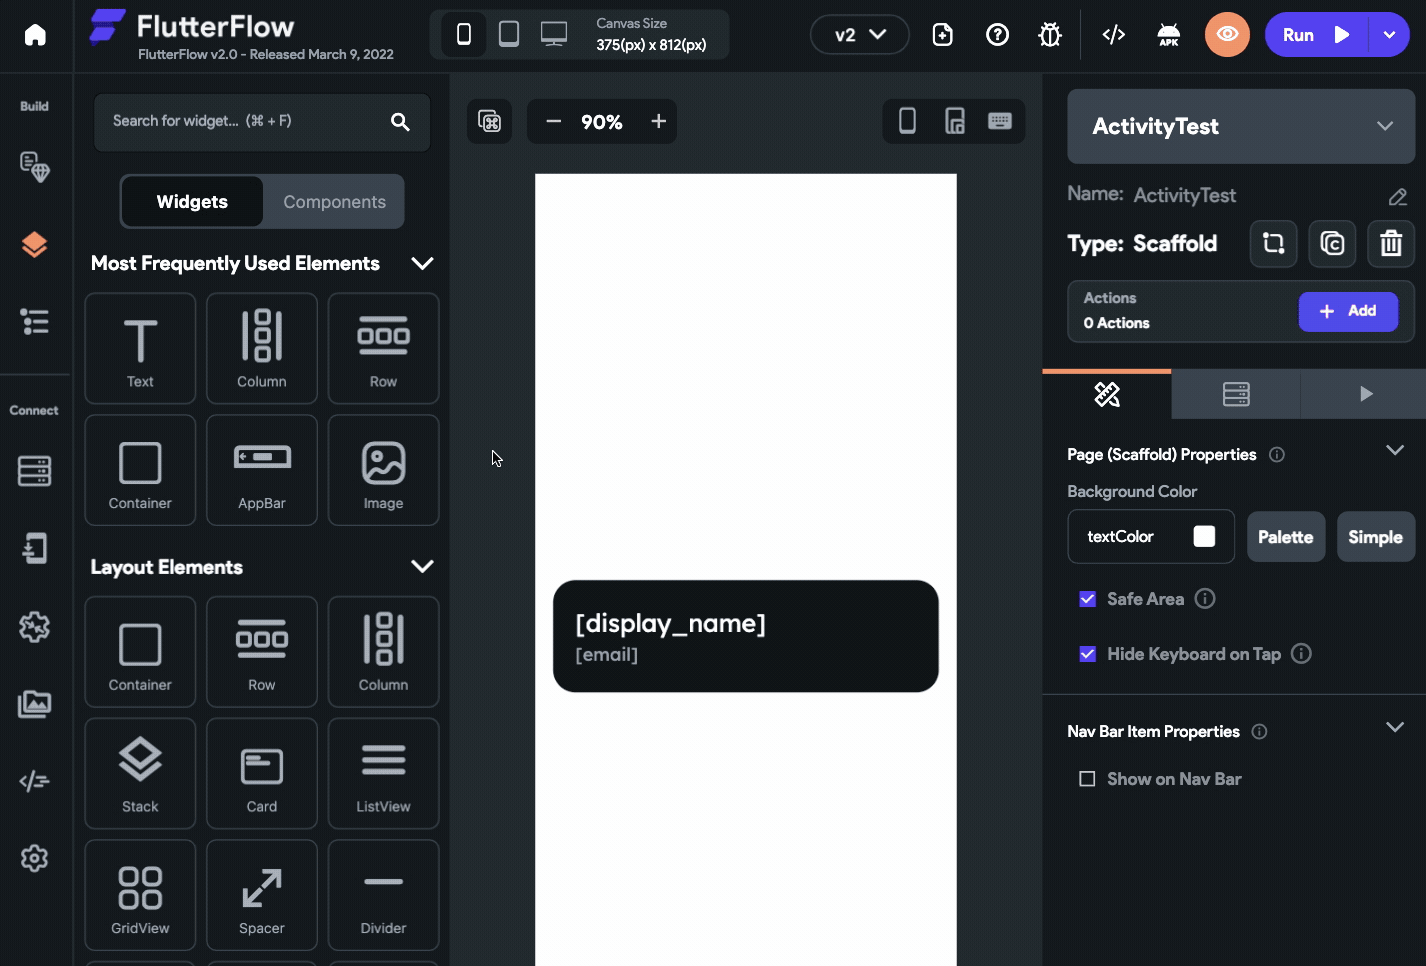Collapse the Layout Elements section
The width and height of the screenshot is (1426, 966).
coord(422,566)
